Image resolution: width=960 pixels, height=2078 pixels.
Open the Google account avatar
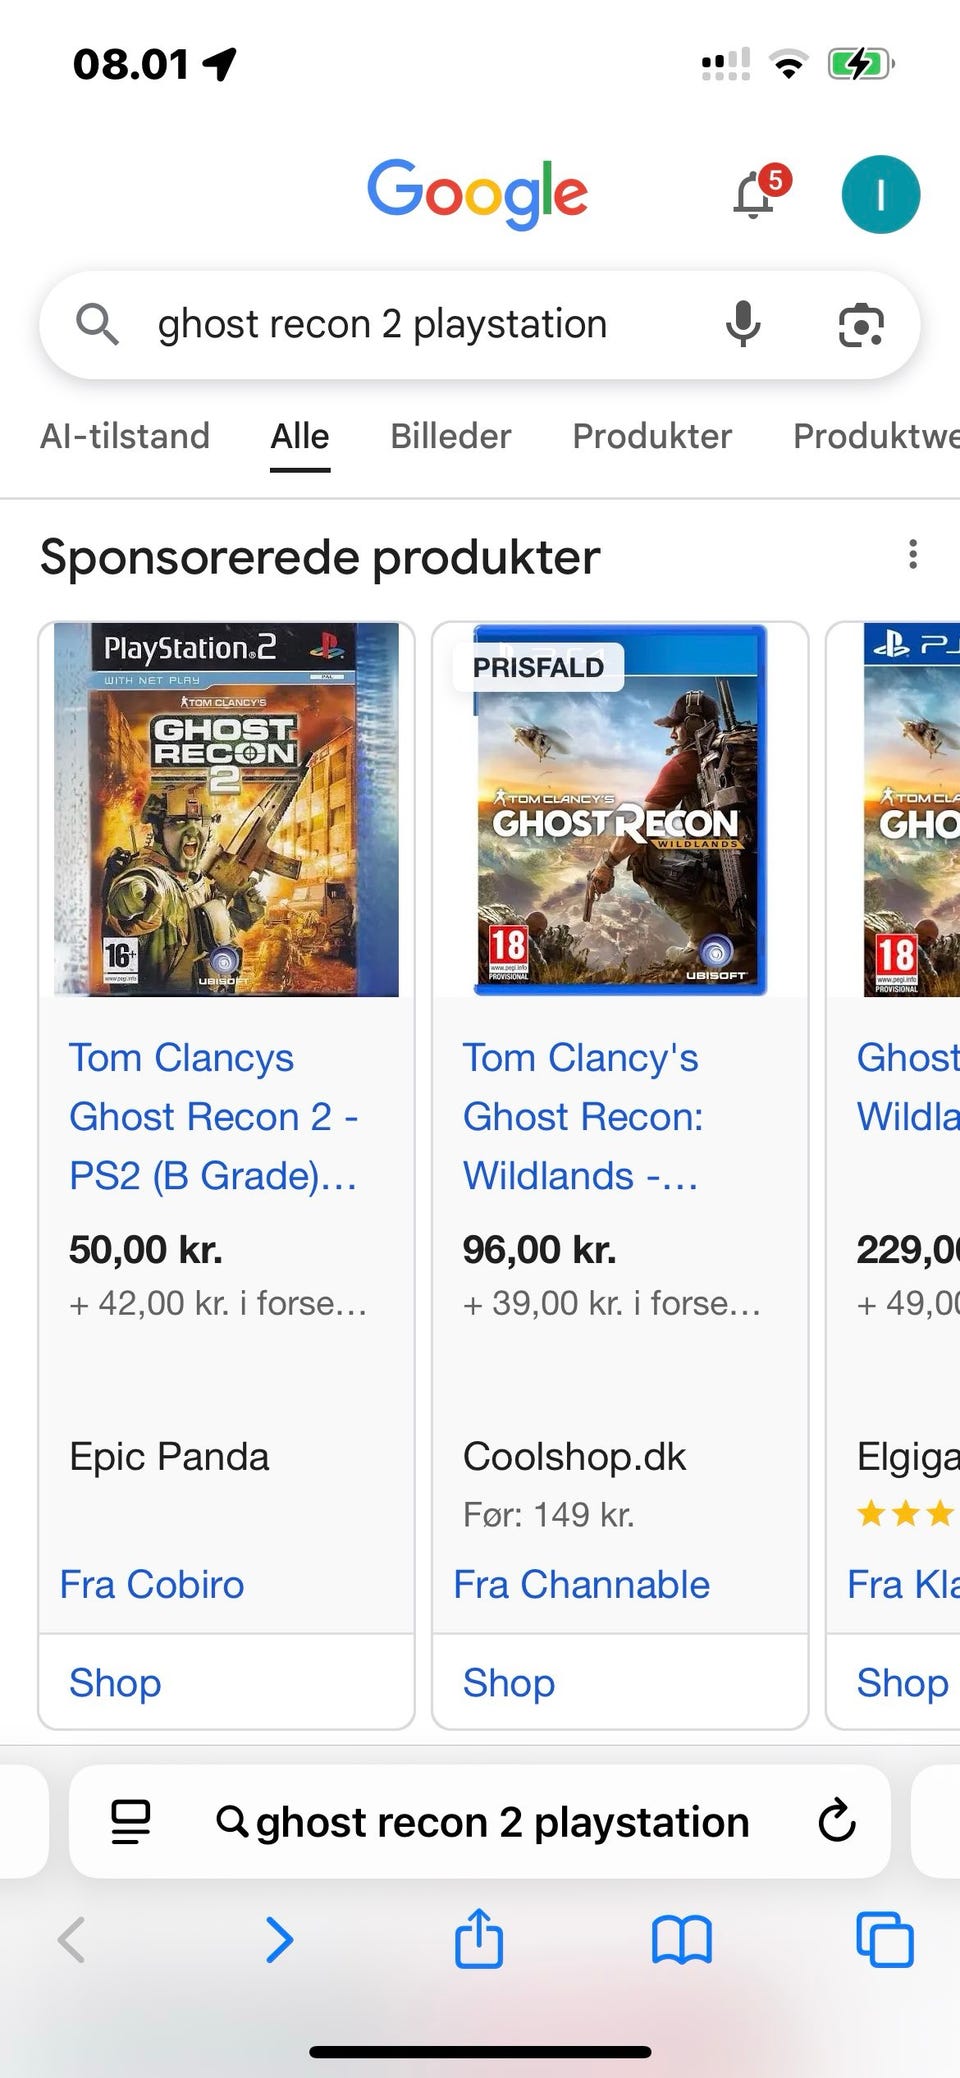coord(880,195)
